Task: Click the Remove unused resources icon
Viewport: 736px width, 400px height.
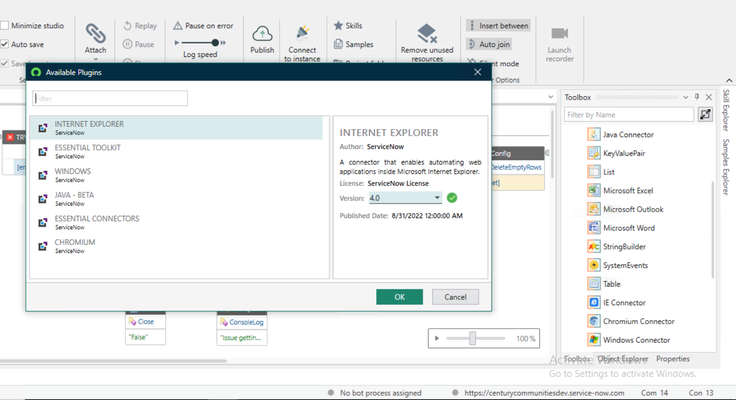Action: click(x=427, y=33)
